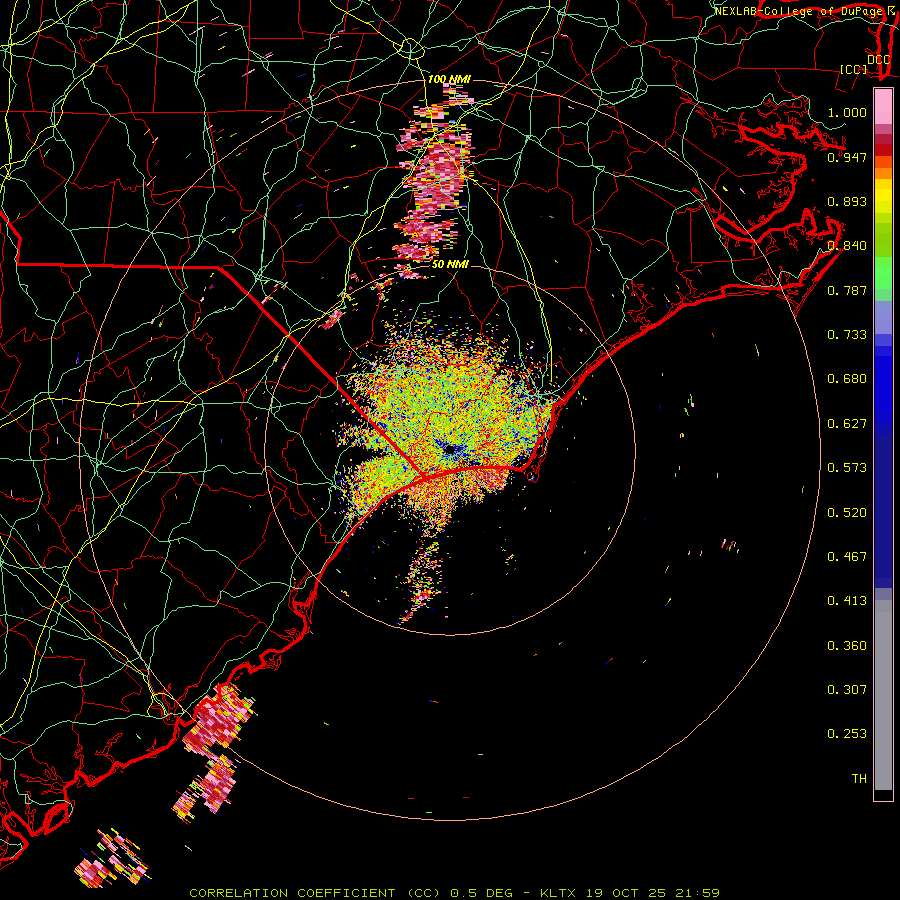Click the 0.413 scale value
Screen dimensions: 900x900
coord(847,600)
